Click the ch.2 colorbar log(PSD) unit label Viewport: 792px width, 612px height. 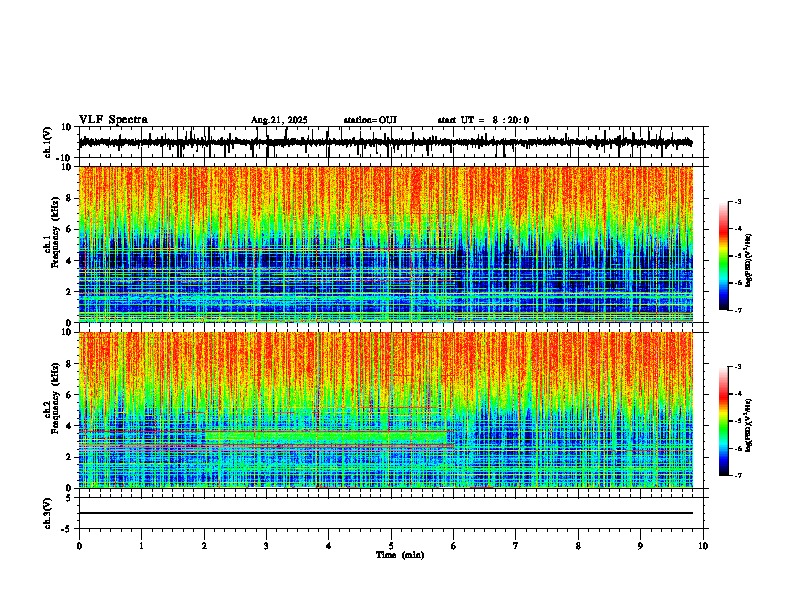tap(748, 425)
